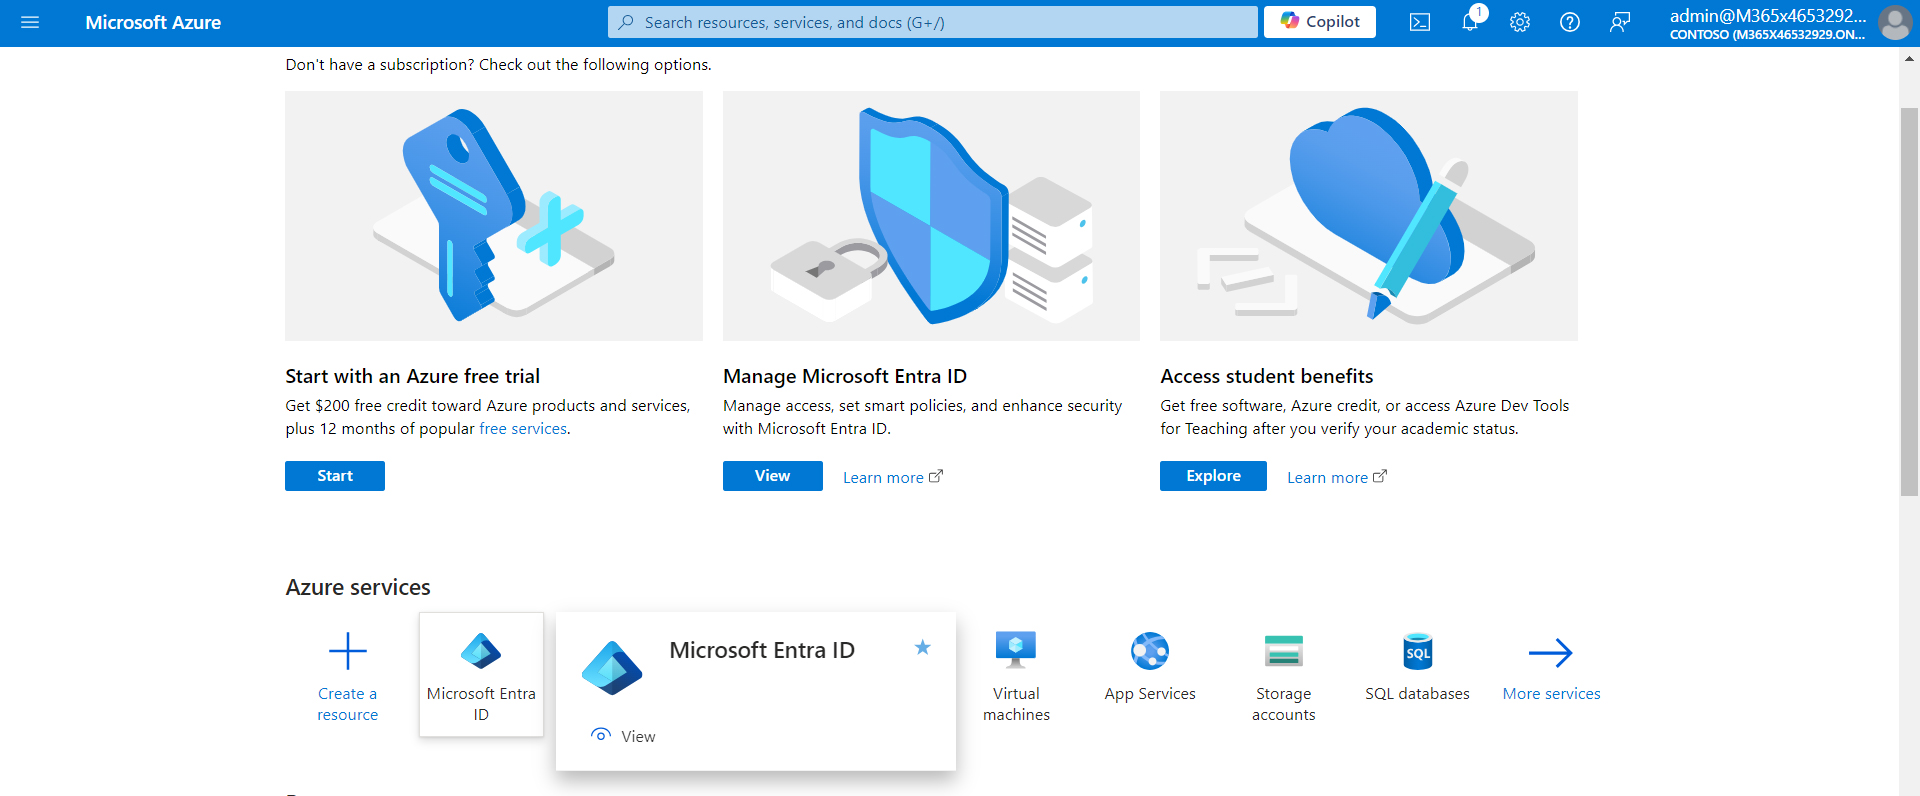
Task: Click the account avatar picture
Action: pos(1895,22)
